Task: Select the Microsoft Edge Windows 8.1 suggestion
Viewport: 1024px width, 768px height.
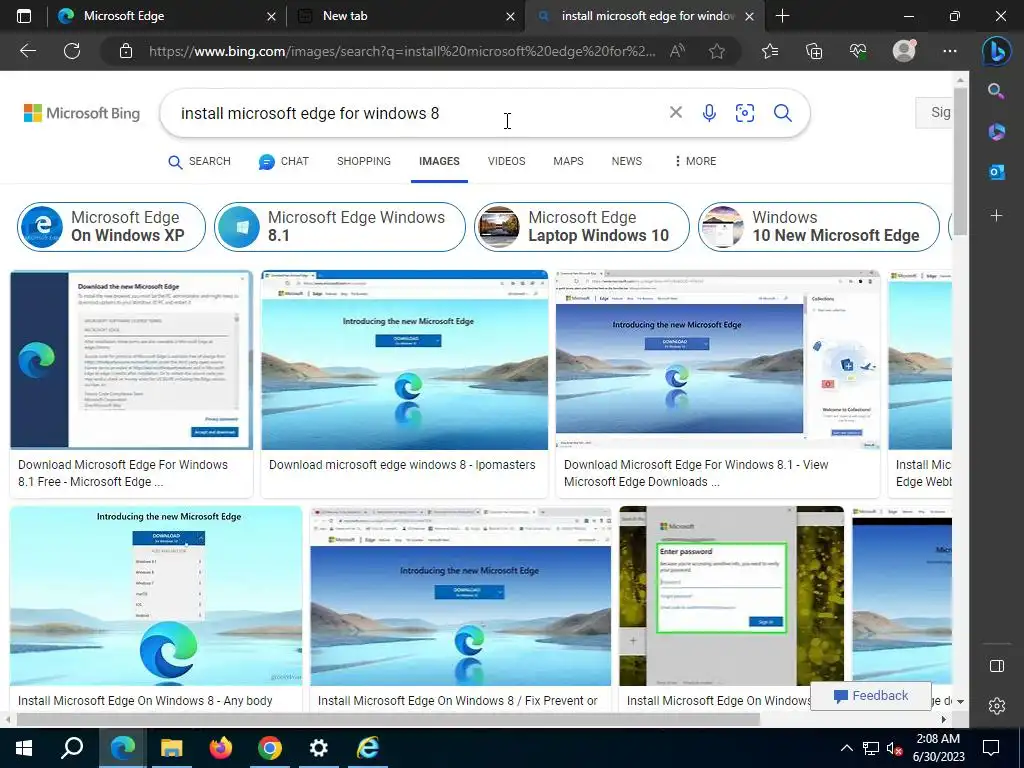Action: (340, 227)
